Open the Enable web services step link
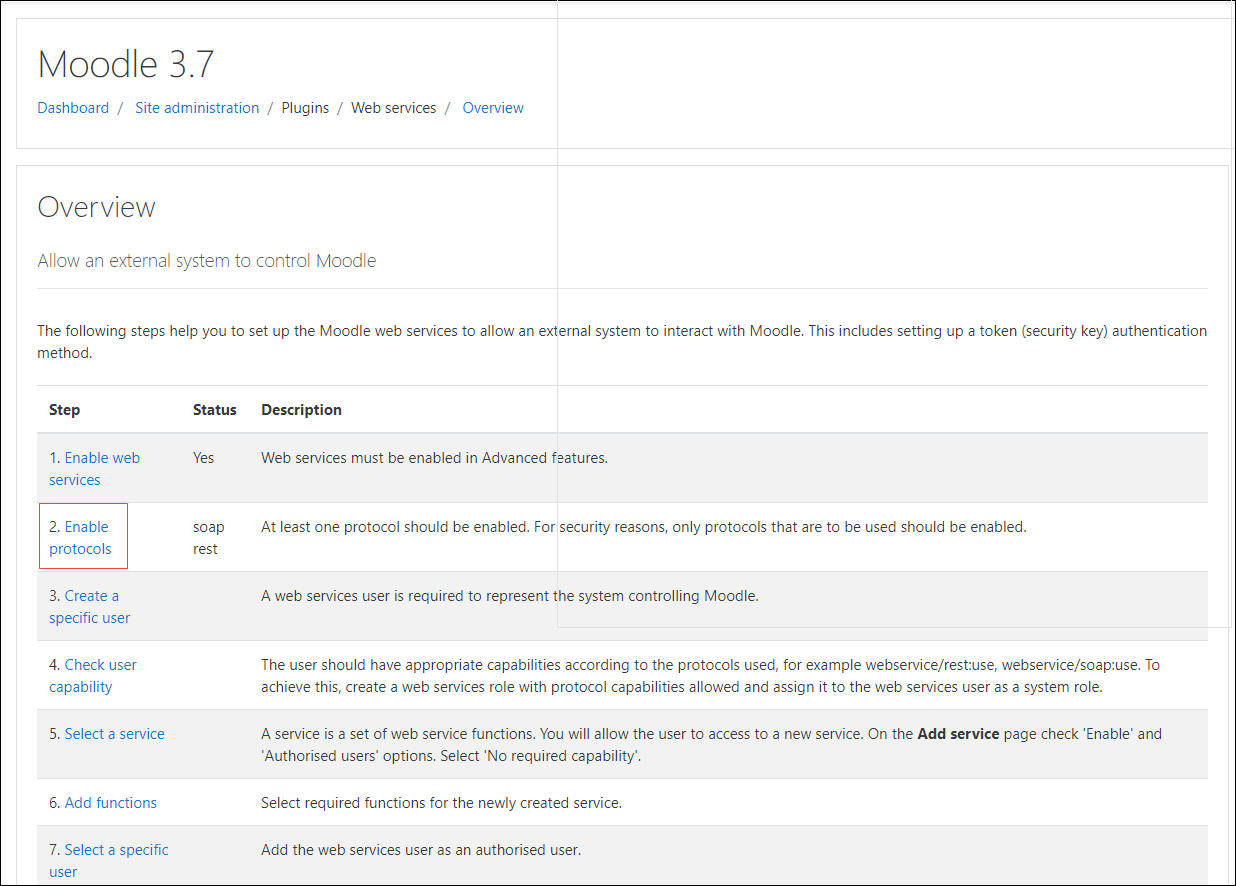Image resolution: width=1236 pixels, height=886 pixels. (95, 469)
